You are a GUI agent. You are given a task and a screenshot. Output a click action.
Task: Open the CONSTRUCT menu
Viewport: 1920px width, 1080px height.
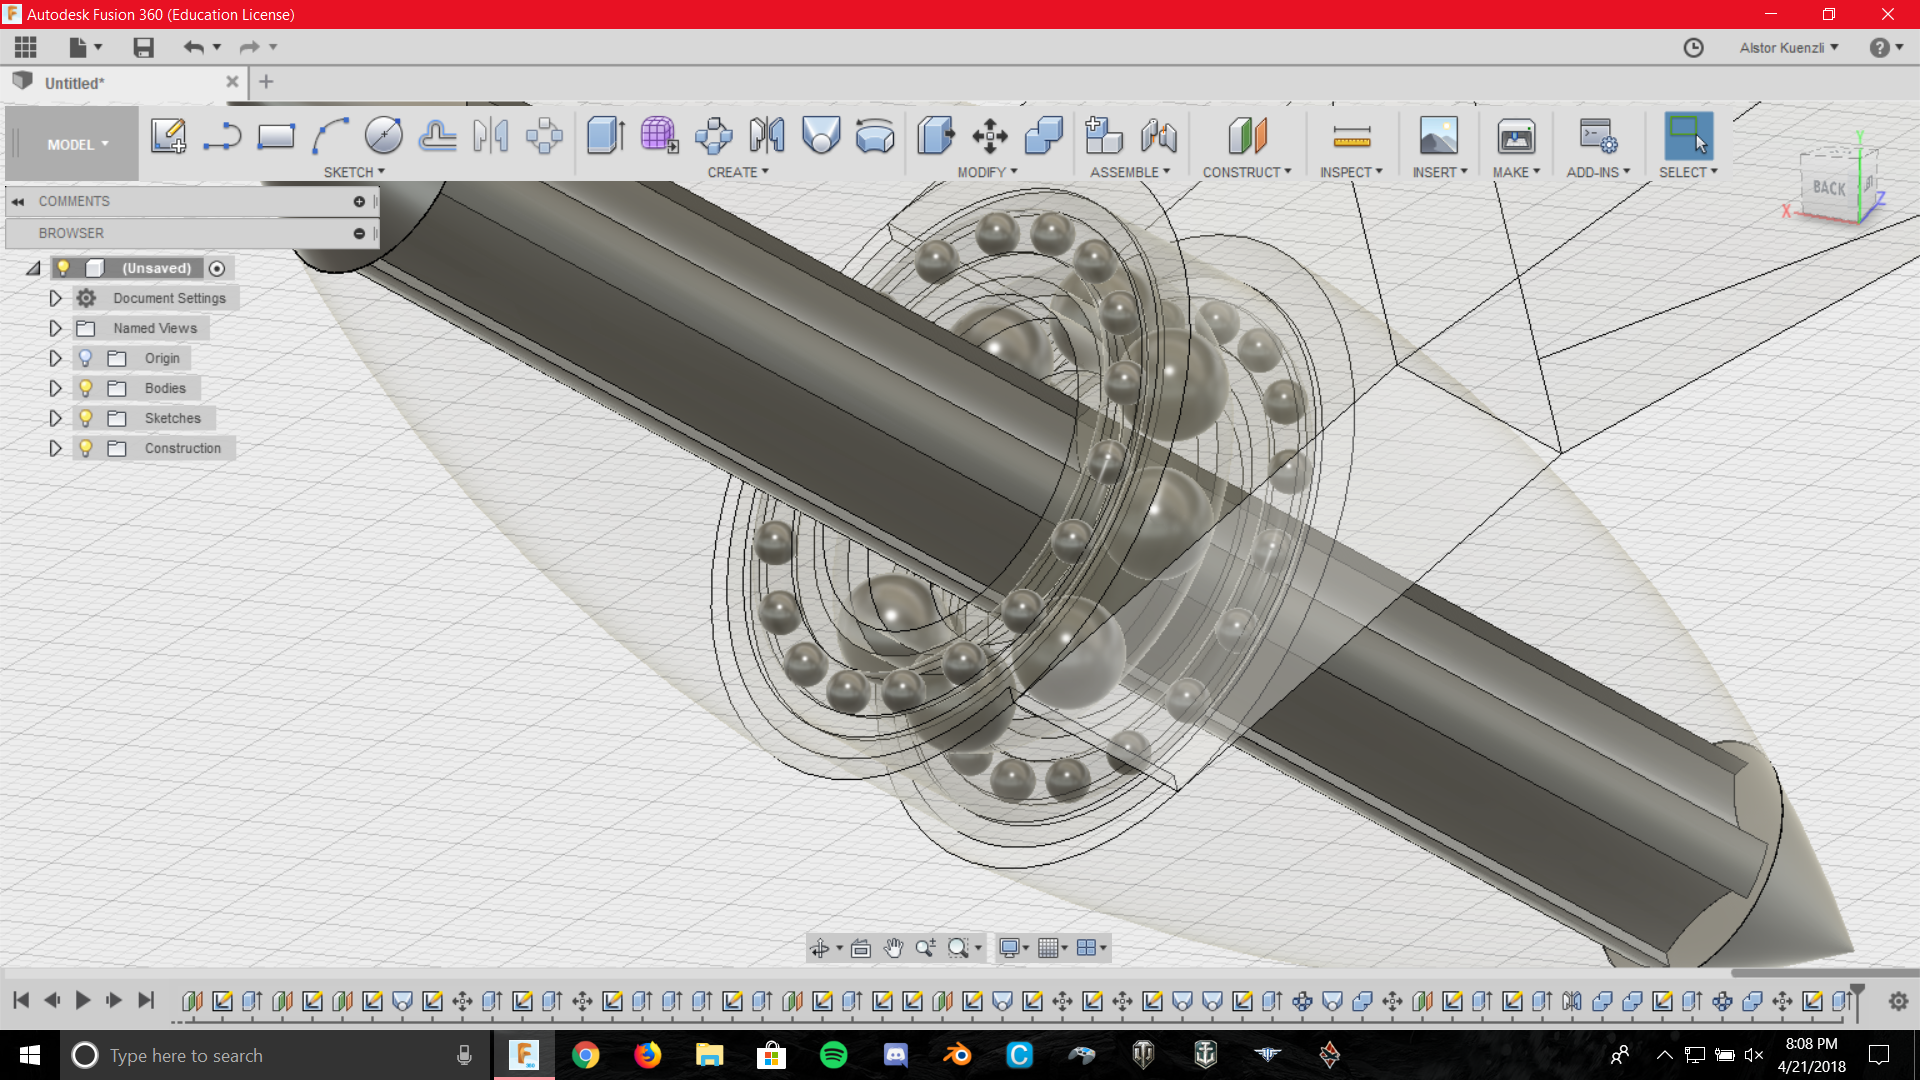pos(1247,172)
